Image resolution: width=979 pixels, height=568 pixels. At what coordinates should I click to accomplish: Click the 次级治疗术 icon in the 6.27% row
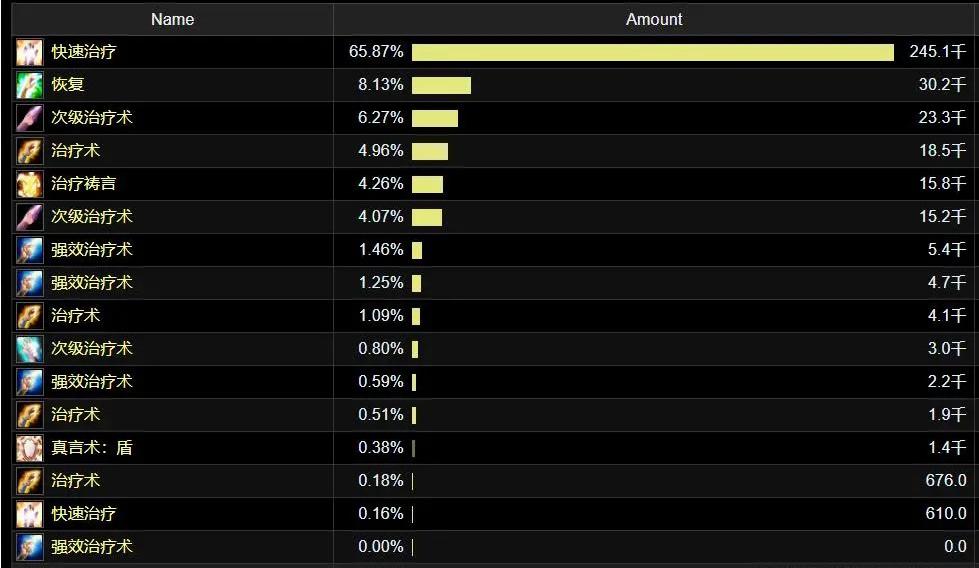click(30, 118)
